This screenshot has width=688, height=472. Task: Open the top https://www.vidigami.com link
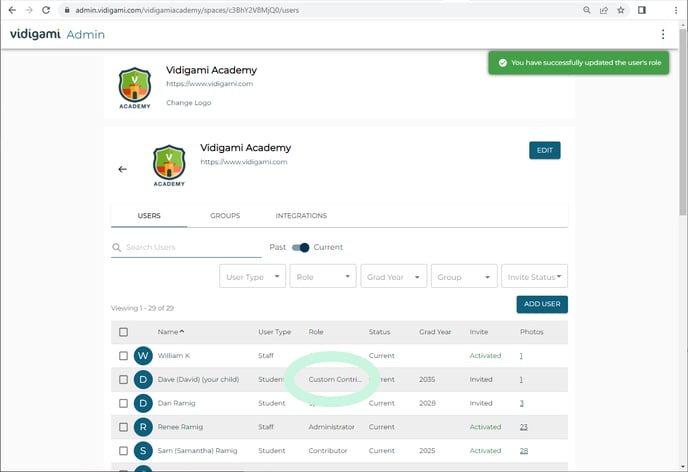209,84
